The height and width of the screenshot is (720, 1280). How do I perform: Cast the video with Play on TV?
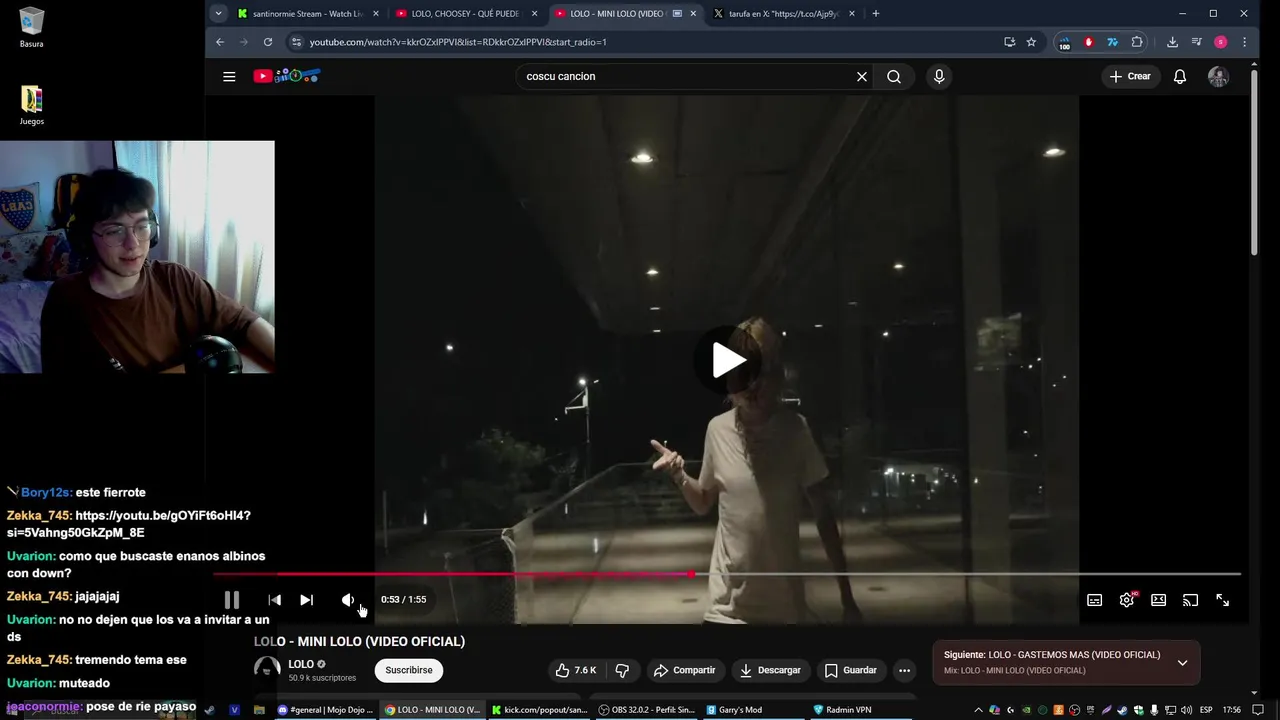1190,600
